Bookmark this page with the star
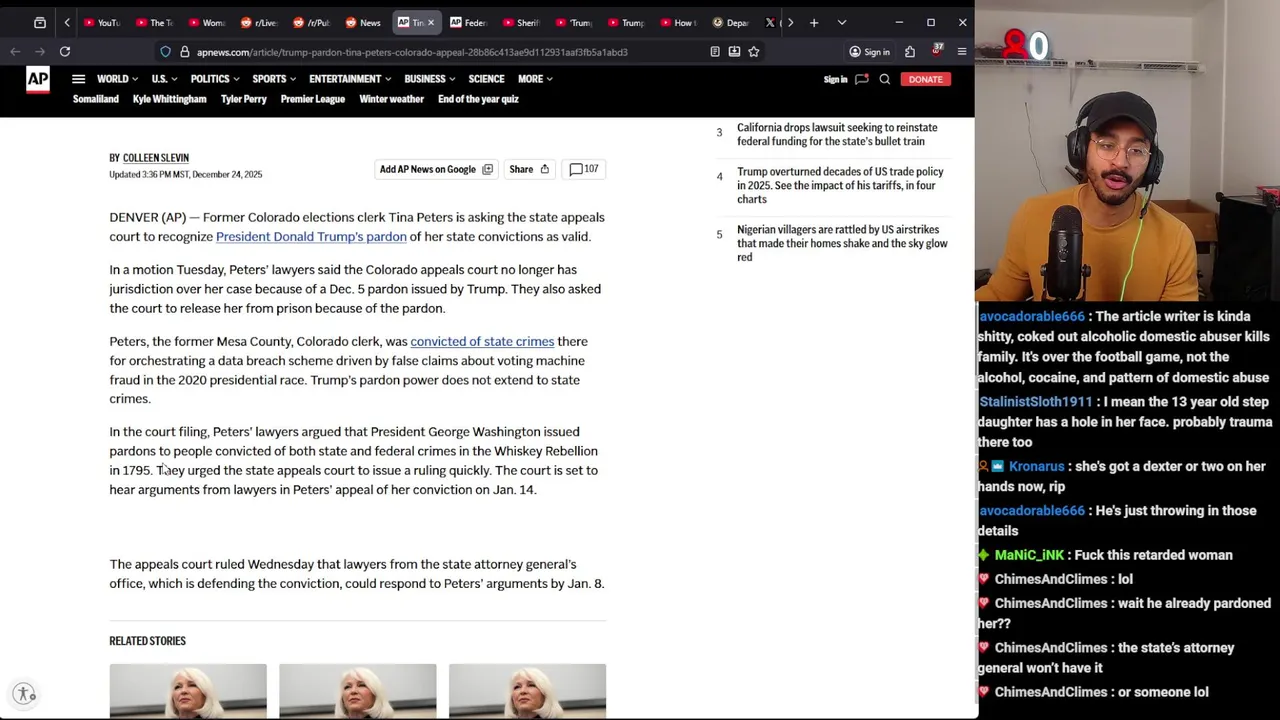Viewport: 1280px width, 720px height. pyautogui.click(x=754, y=52)
